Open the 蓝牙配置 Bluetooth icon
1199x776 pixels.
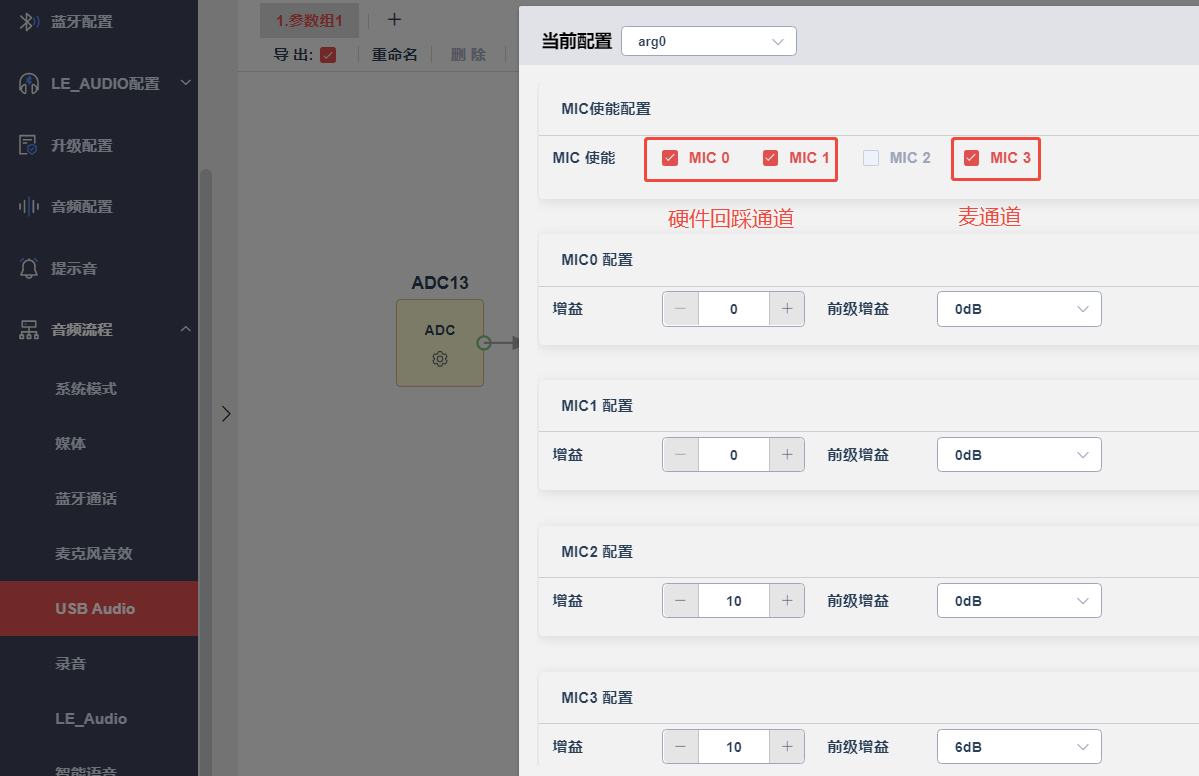(29, 21)
